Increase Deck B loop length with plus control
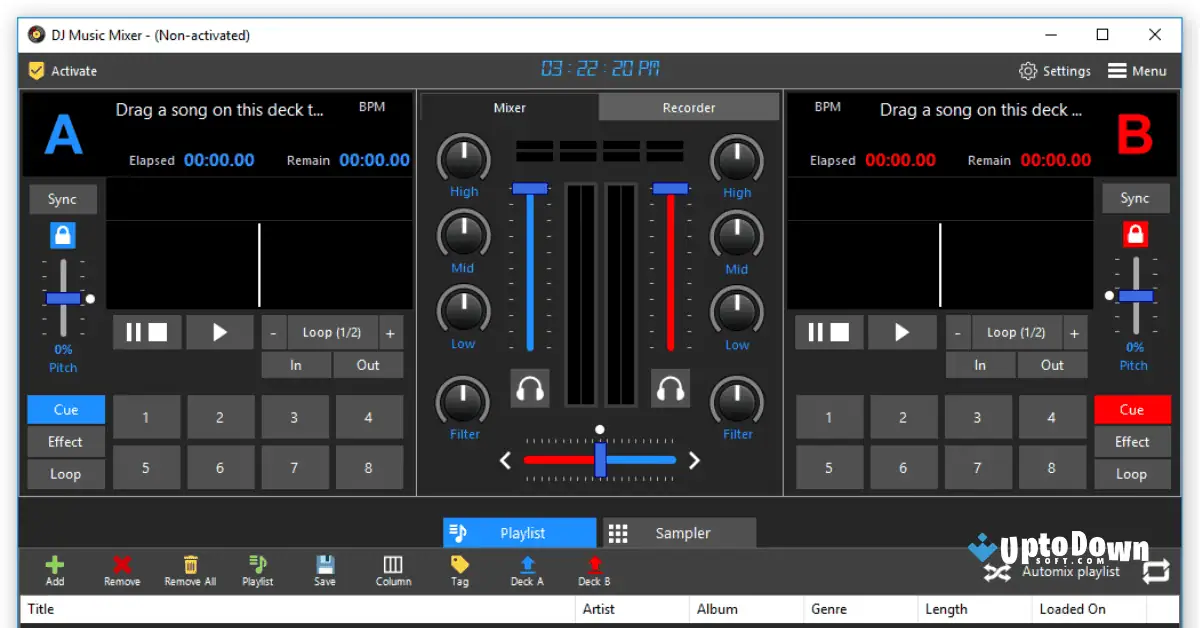1200x628 pixels. tap(1074, 332)
